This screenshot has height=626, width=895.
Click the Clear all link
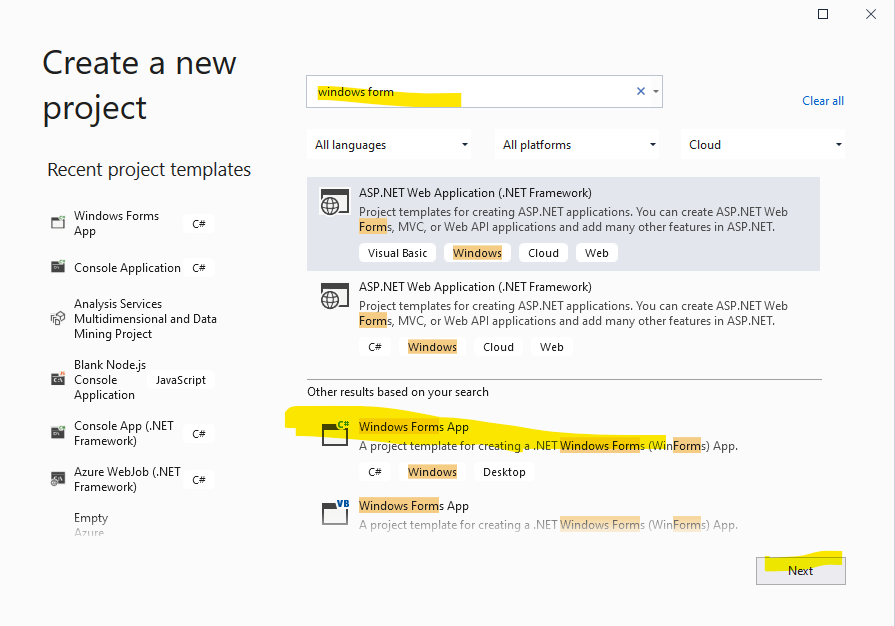823,101
